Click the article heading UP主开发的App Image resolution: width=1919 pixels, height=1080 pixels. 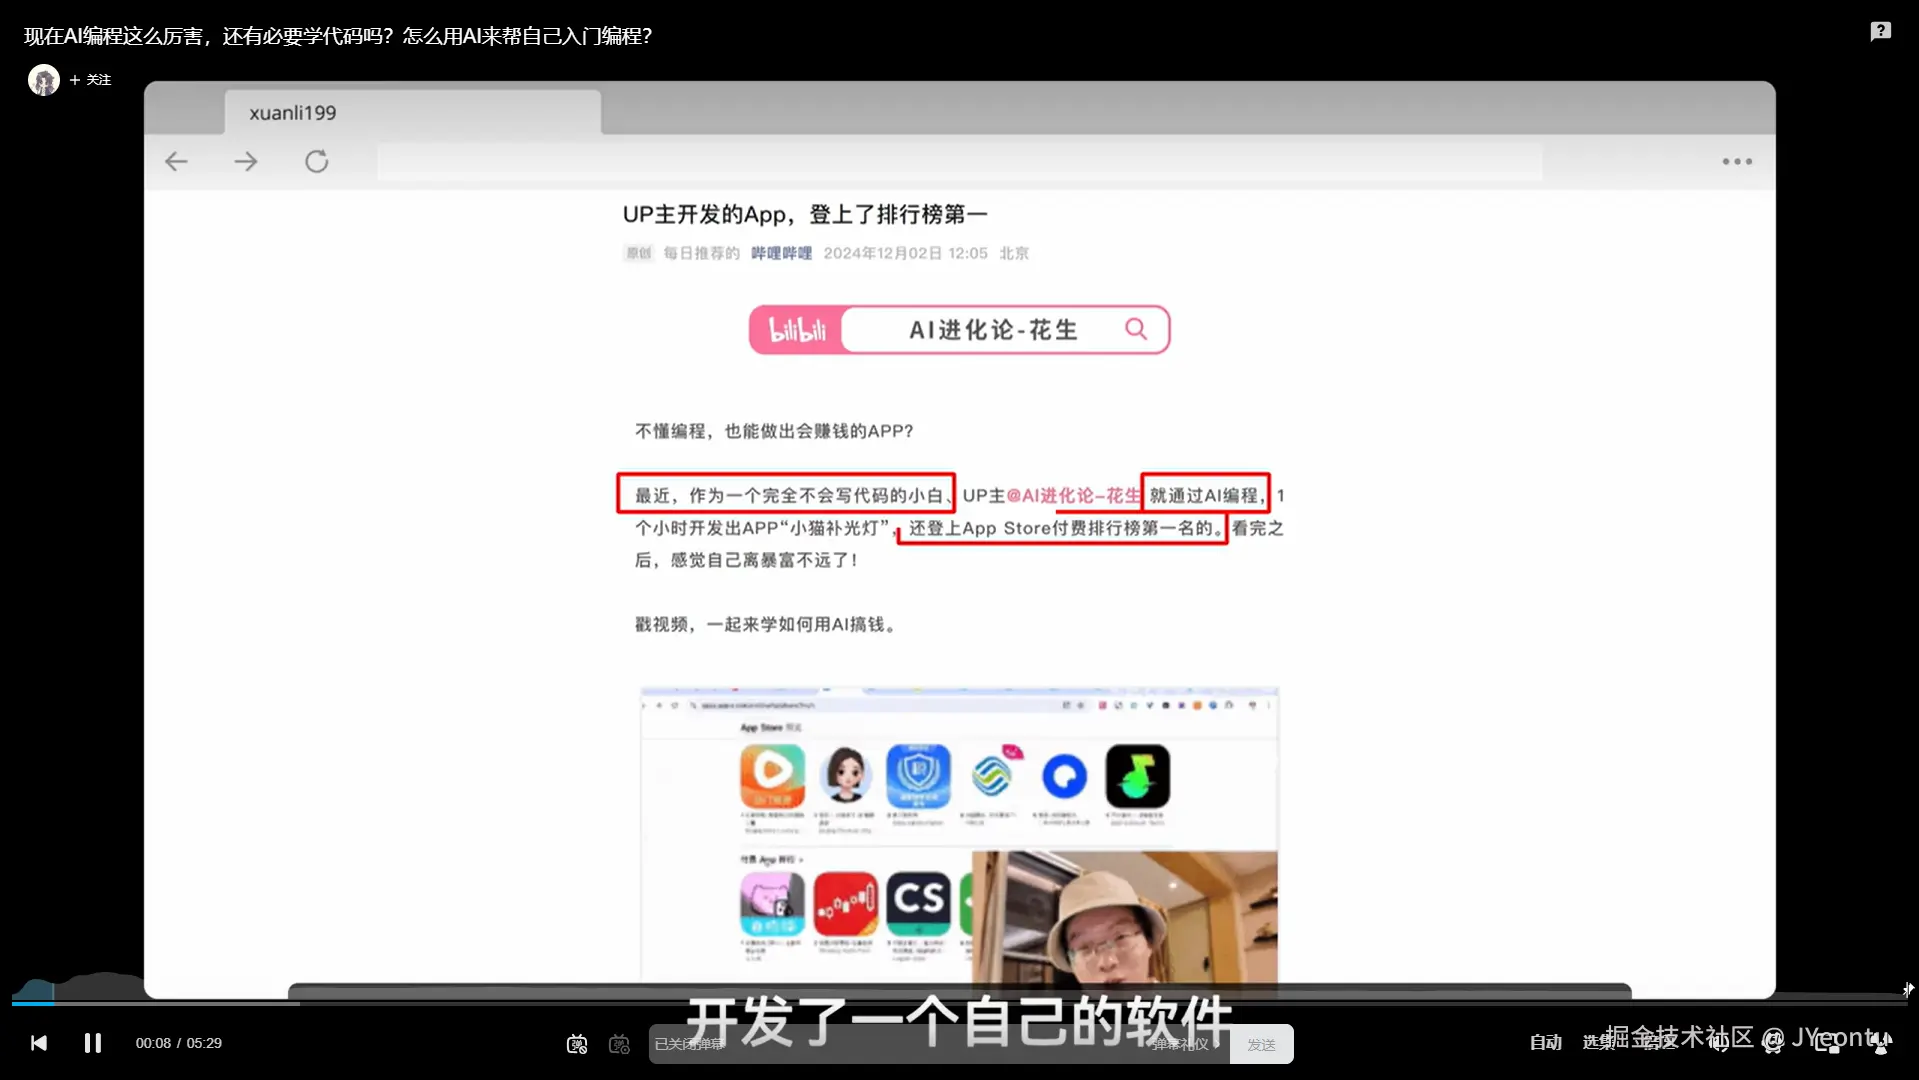coord(805,214)
